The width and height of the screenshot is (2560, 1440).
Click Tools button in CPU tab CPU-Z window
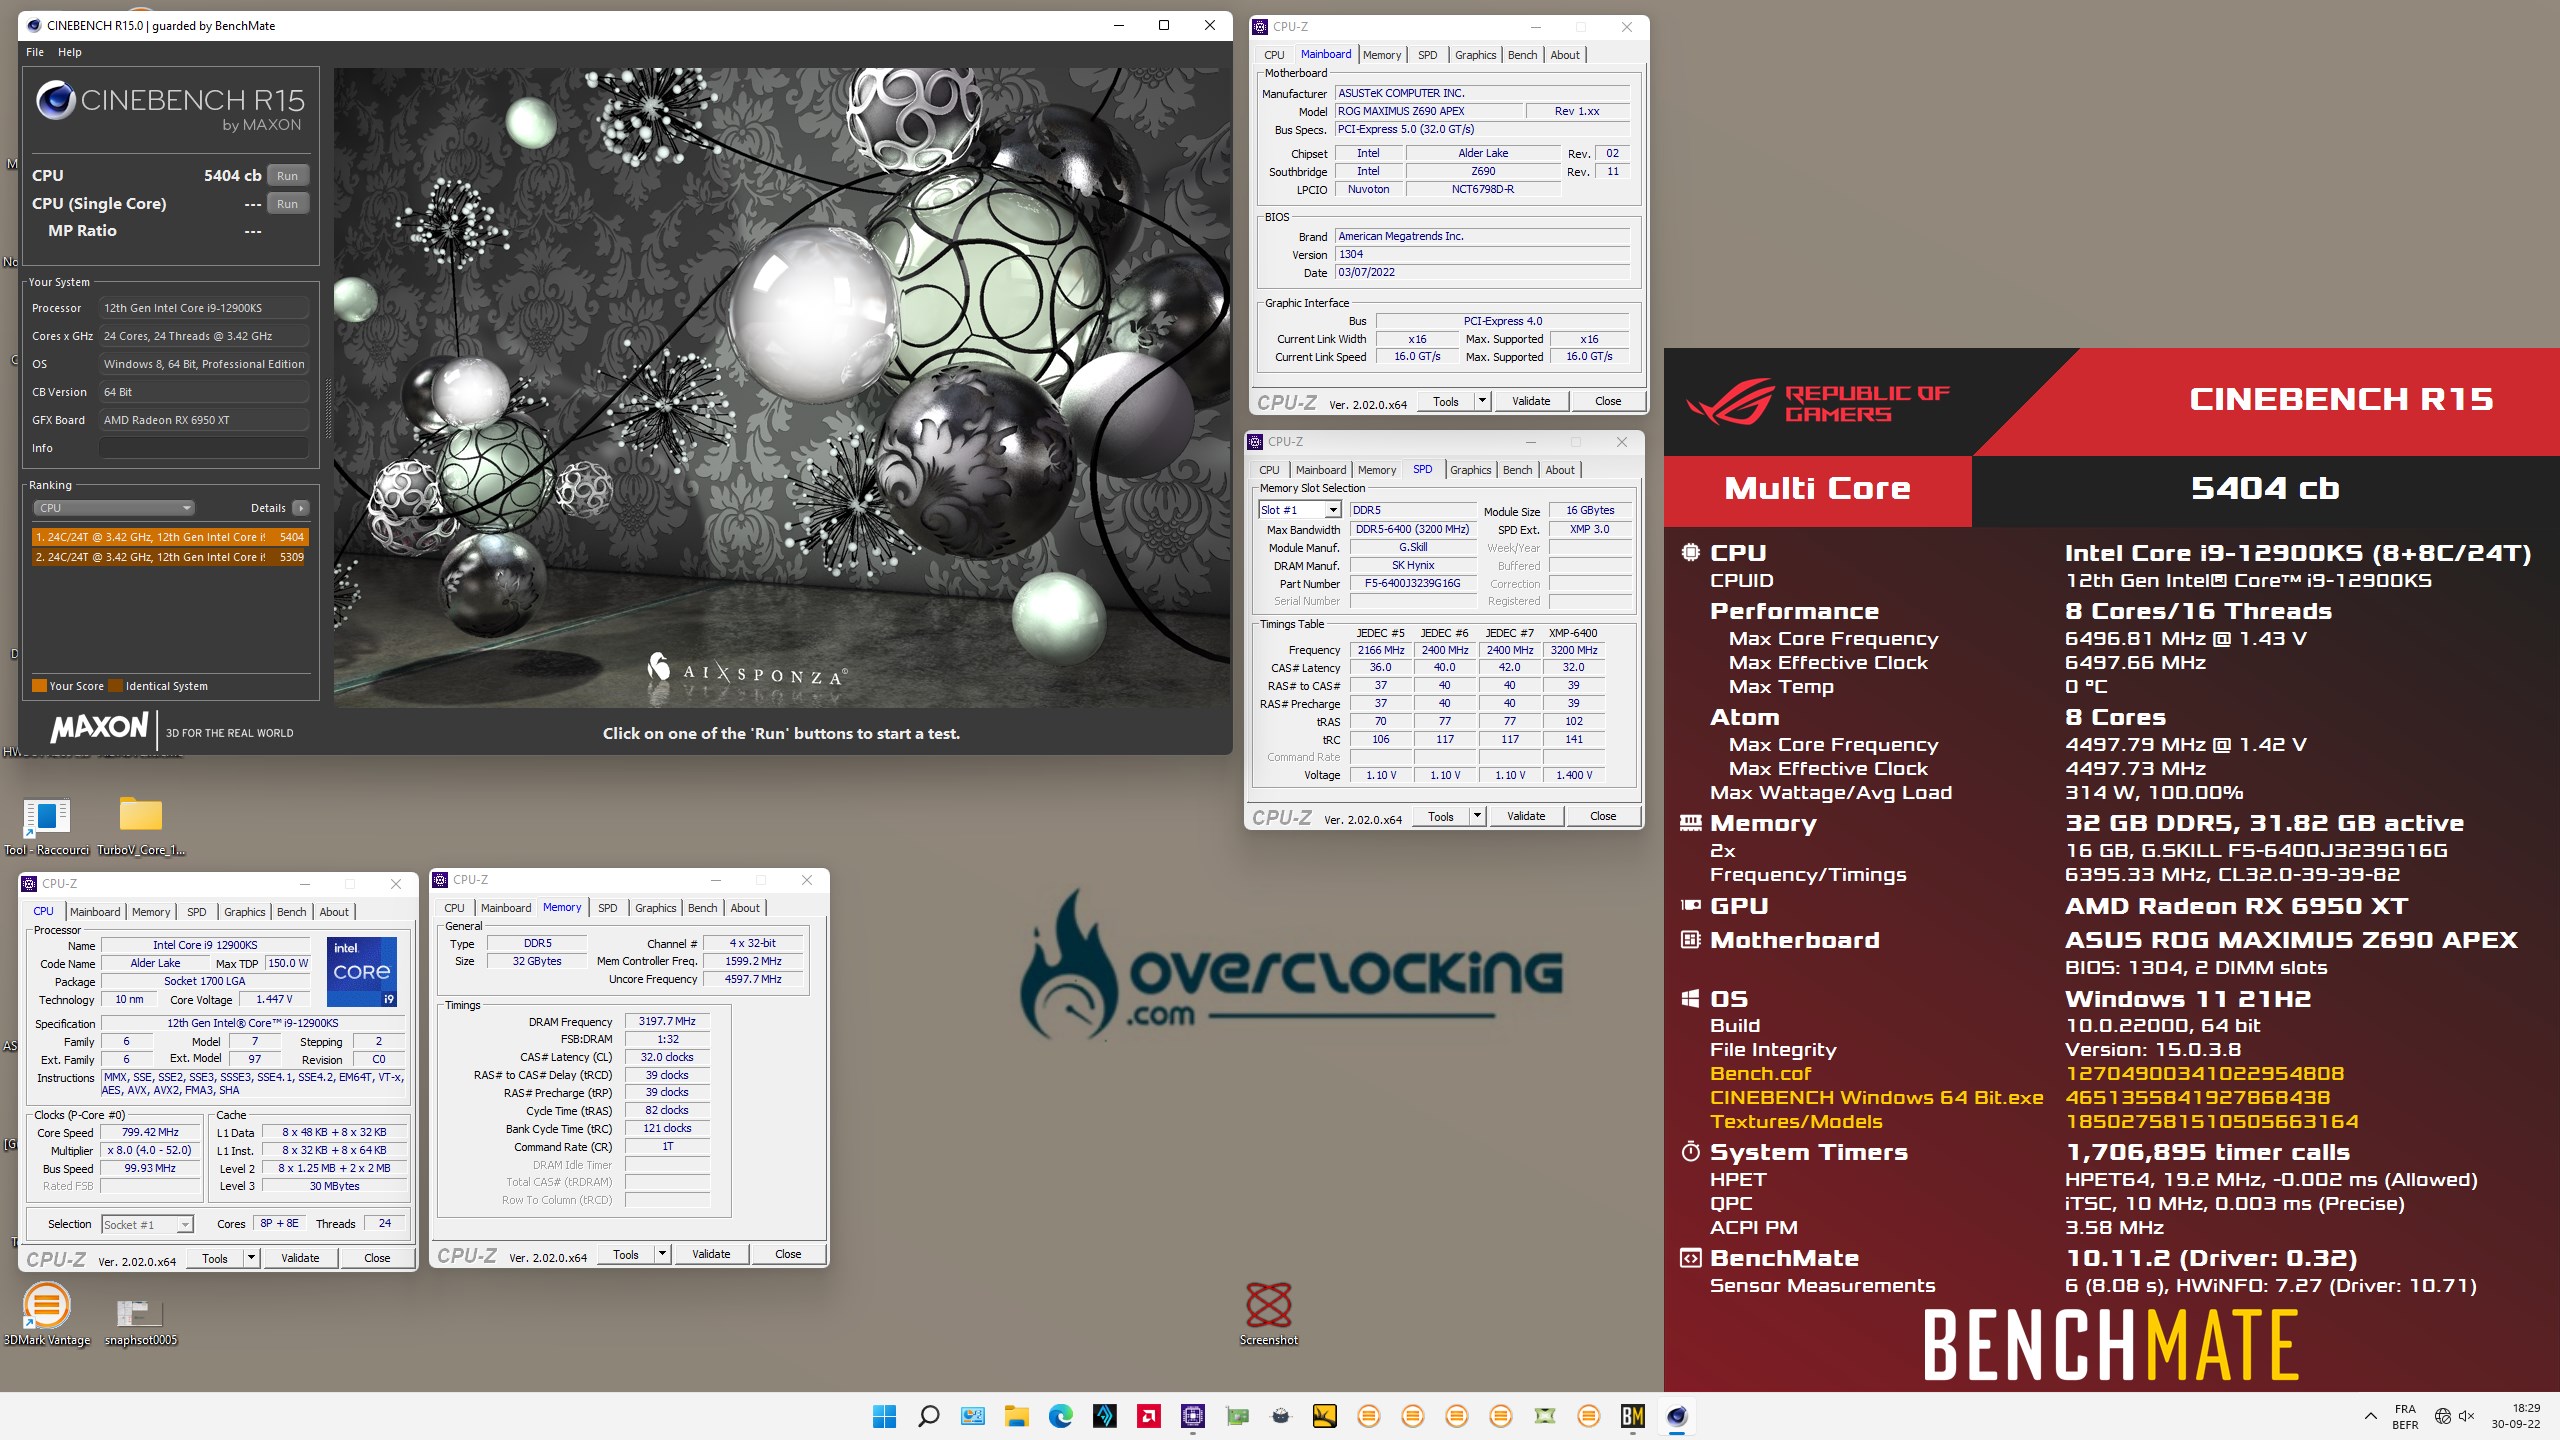(x=215, y=1258)
